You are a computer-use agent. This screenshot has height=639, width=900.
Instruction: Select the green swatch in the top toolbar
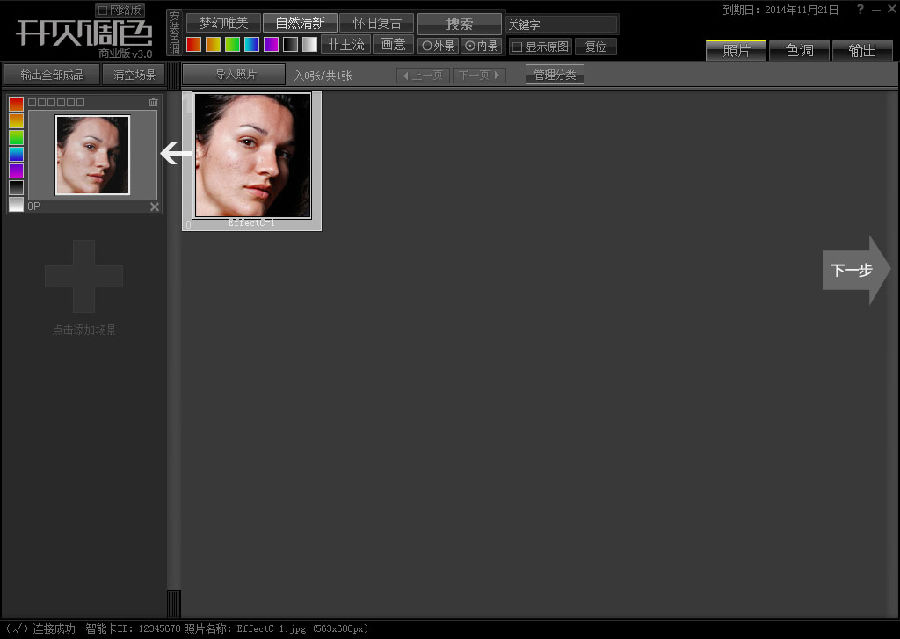tap(232, 45)
